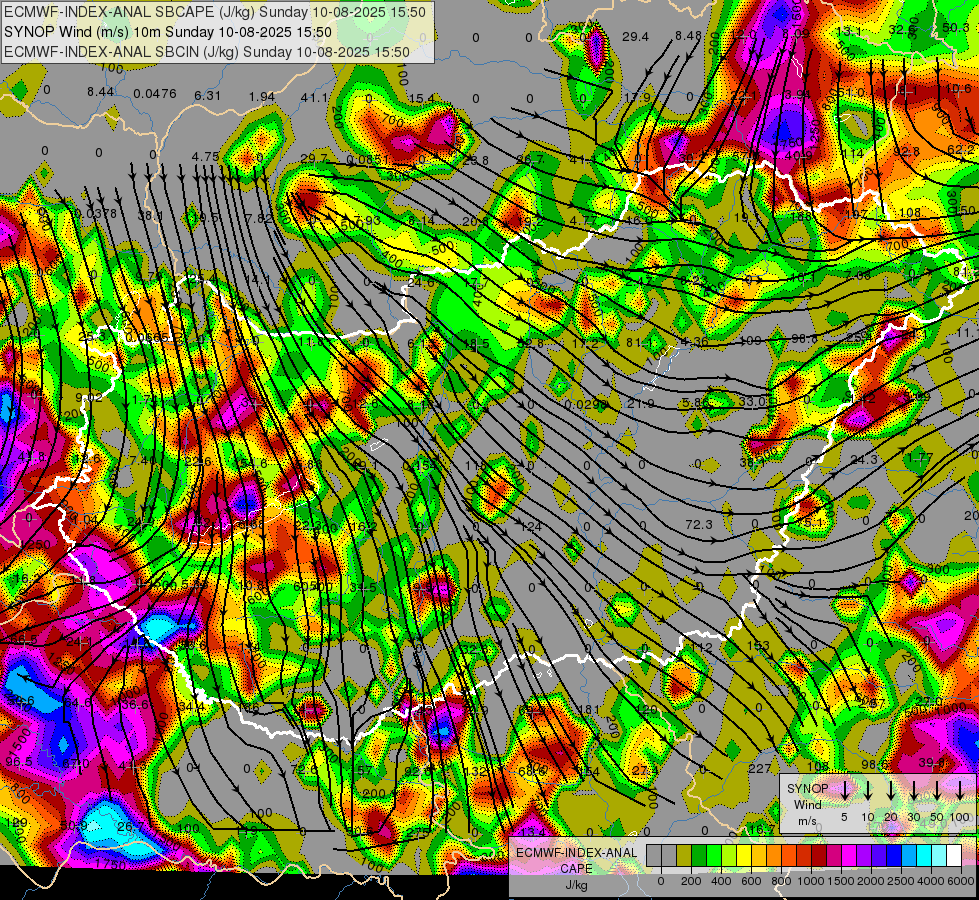Select the dark green CAPE legend swatch
Image resolution: width=979 pixels, height=900 pixels.
pos(699,855)
